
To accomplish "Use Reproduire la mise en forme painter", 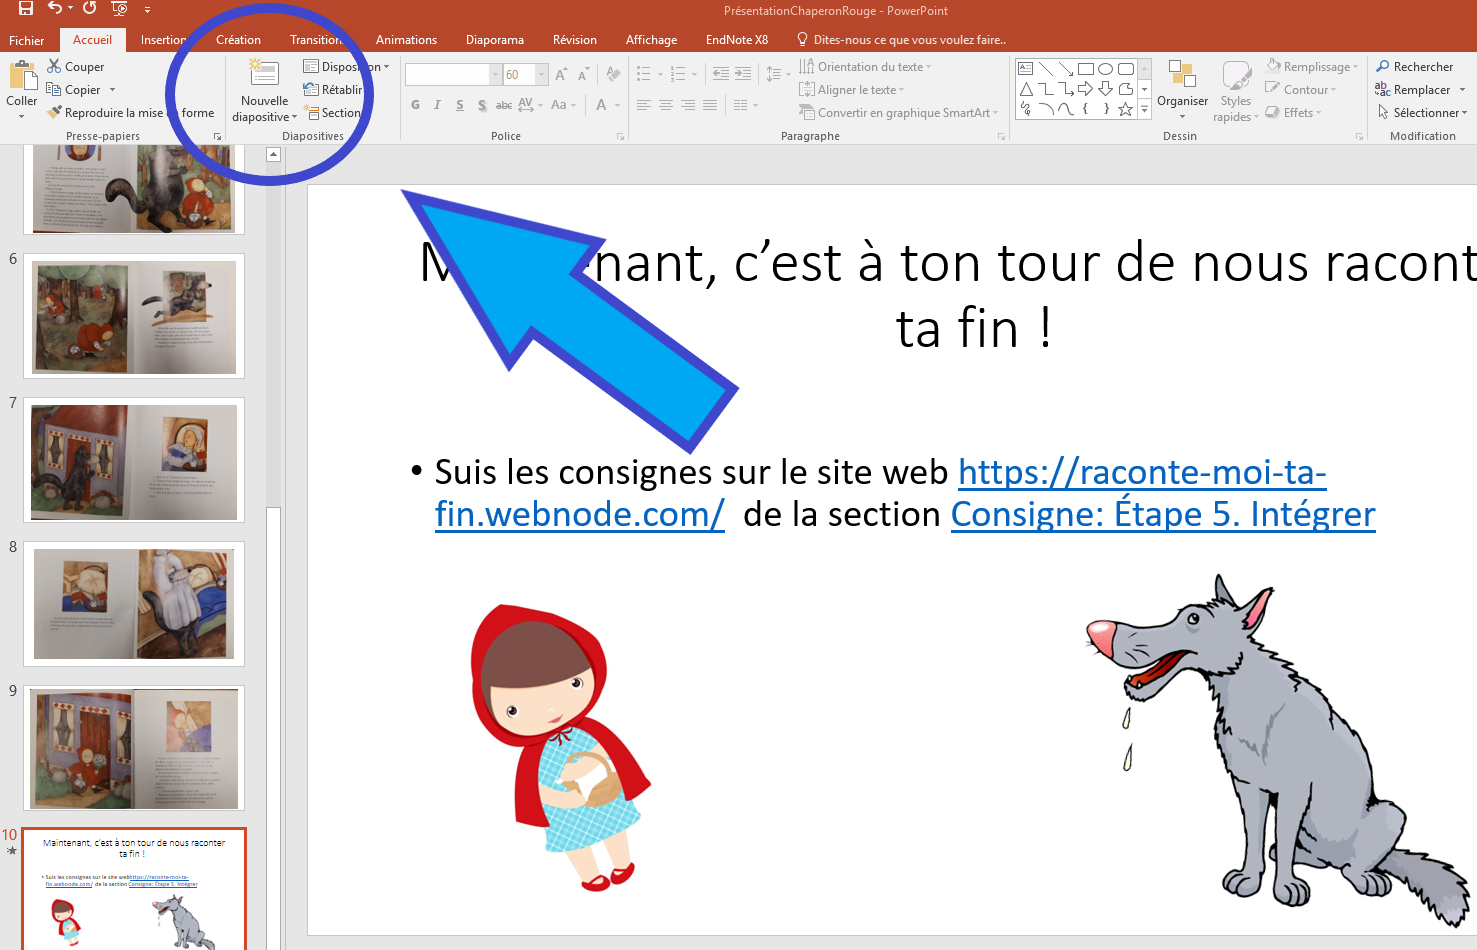I will pyautogui.click(x=131, y=113).
